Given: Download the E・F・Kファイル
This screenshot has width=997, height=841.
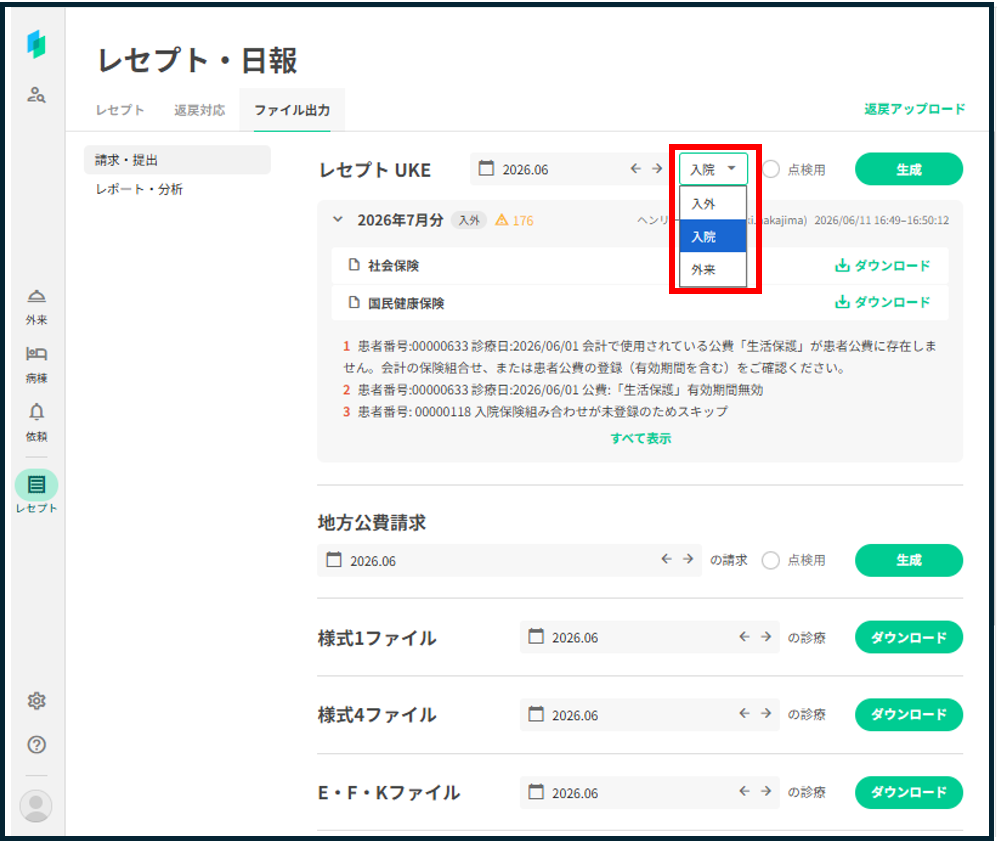Looking at the screenshot, I should coord(909,792).
